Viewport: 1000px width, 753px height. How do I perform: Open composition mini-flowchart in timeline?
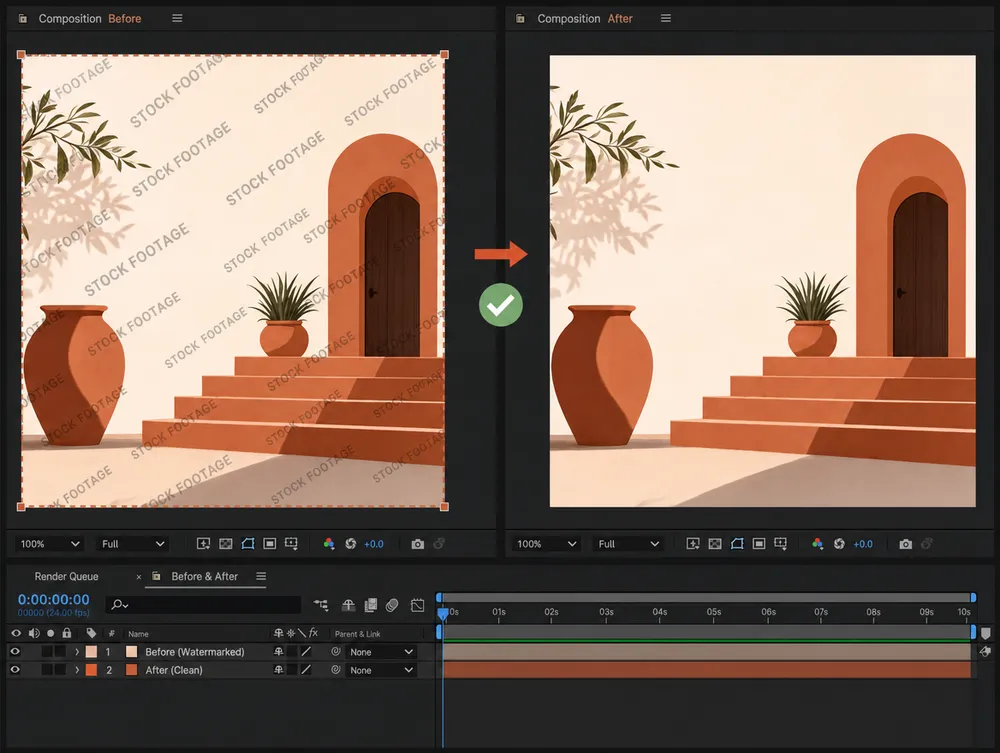[x=321, y=604]
